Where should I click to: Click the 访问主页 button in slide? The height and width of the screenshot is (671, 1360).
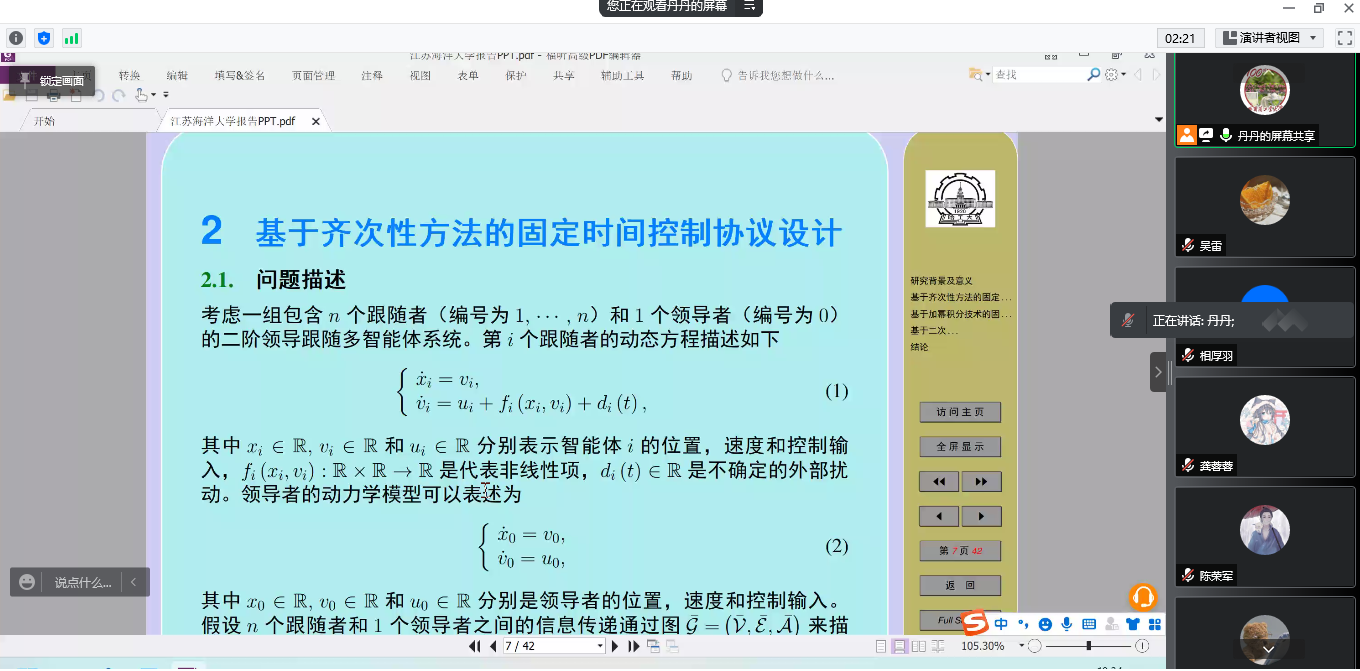960,412
